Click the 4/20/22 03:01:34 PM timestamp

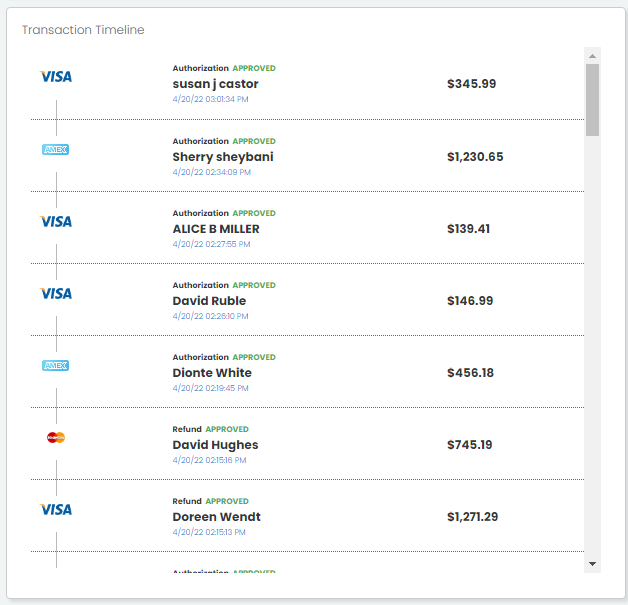point(210,99)
